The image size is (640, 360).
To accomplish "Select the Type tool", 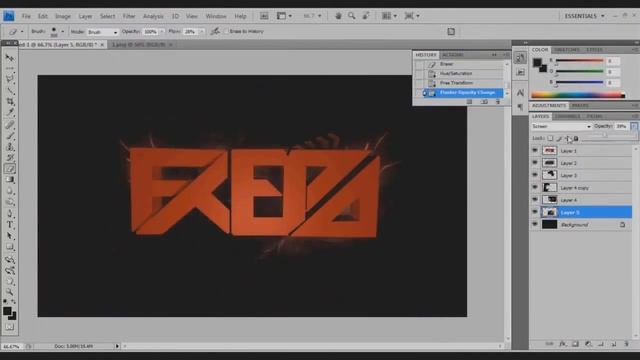I will point(10,224).
